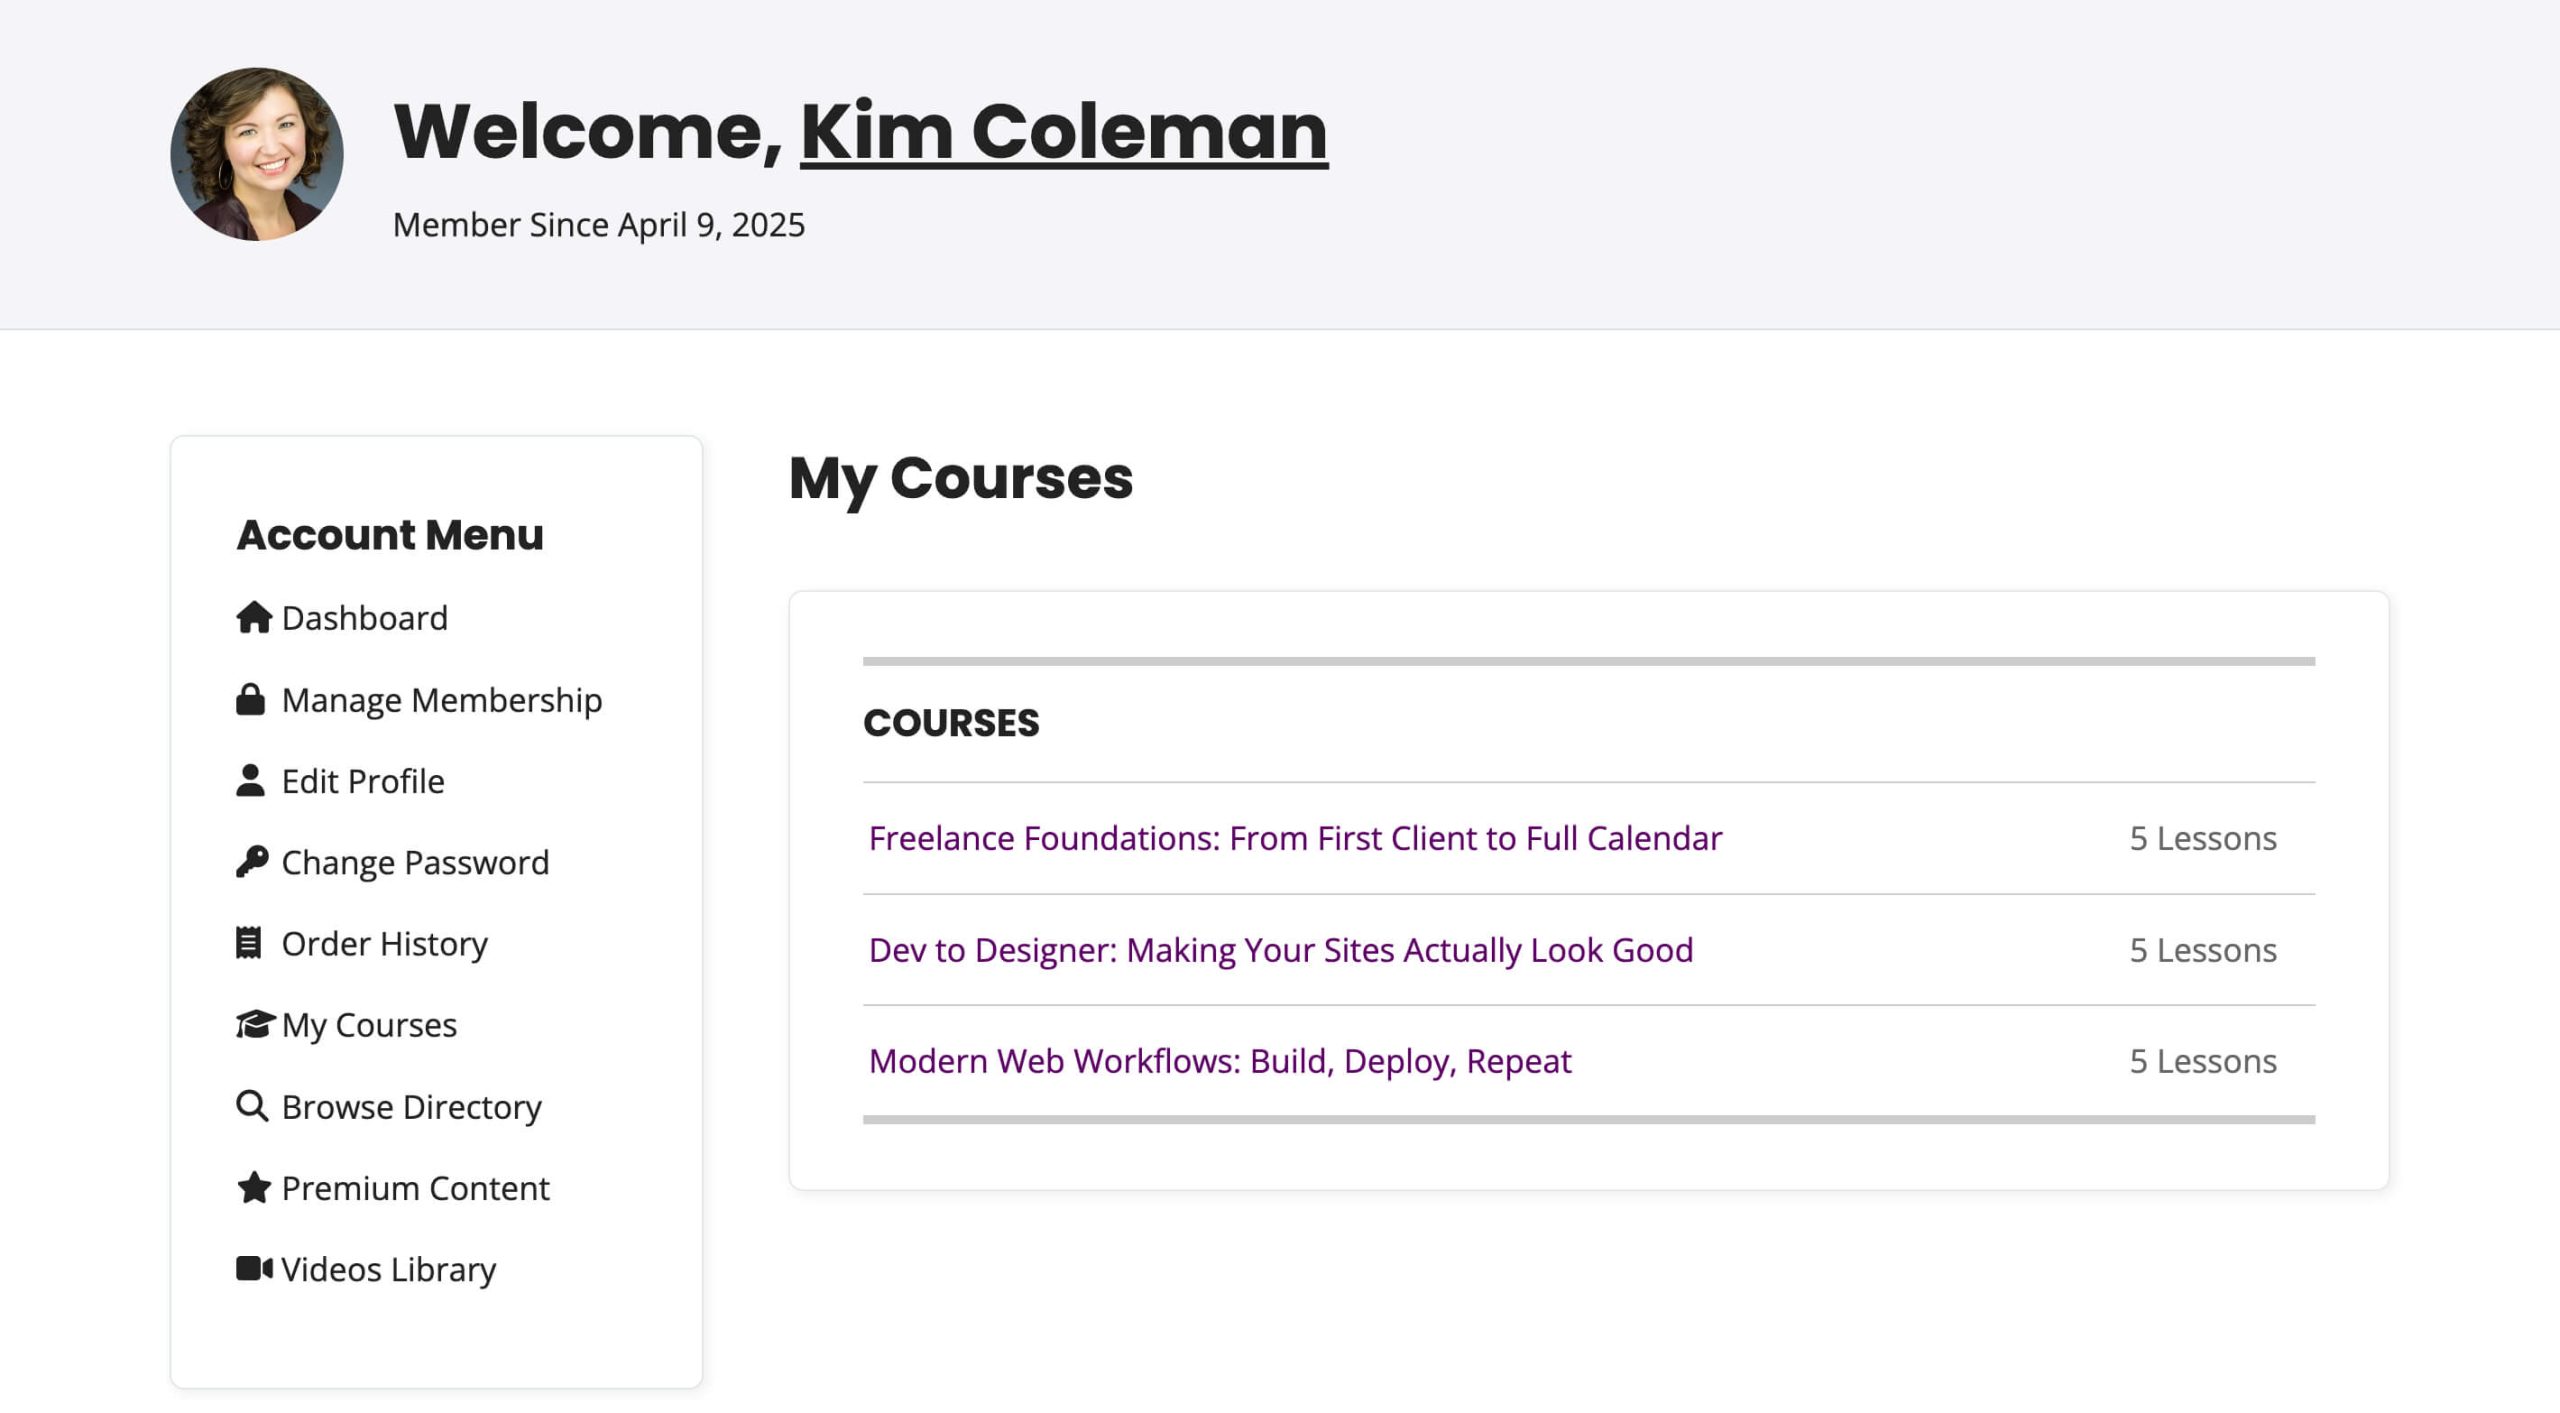Viewport: 2560px width, 1413px height.
Task: Select the magnifying glass icon for Browse Directory
Action: coord(251,1106)
